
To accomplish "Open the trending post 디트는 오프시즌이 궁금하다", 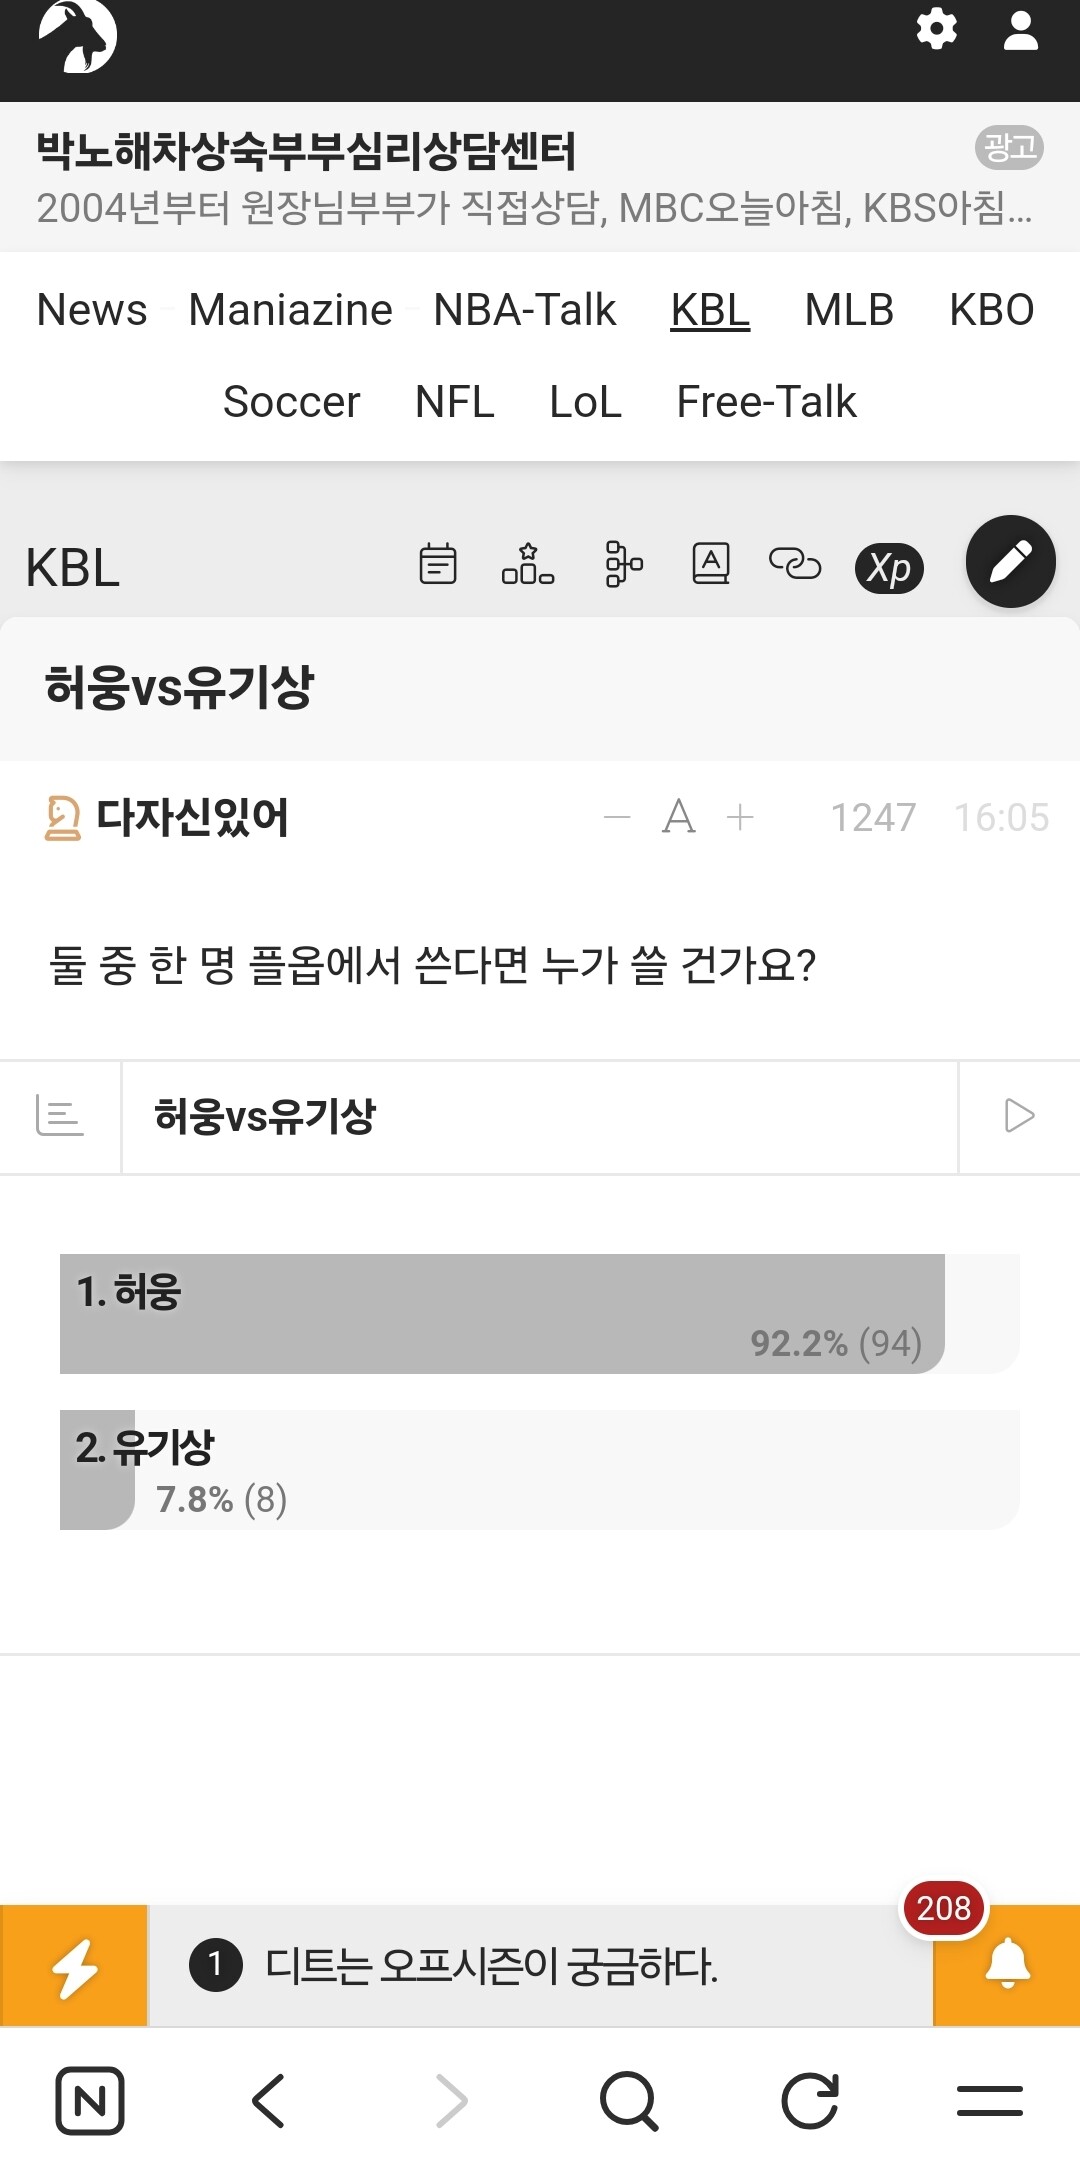I will point(491,1966).
